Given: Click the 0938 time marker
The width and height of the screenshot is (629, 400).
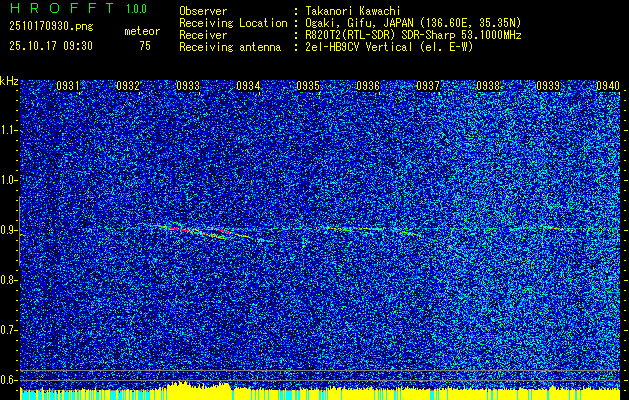Looking at the screenshot, I should click(488, 86).
